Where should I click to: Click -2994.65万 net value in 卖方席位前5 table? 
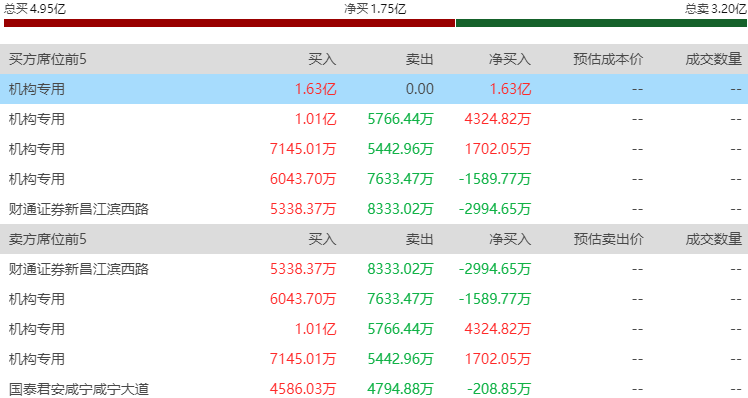click(495, 269)
